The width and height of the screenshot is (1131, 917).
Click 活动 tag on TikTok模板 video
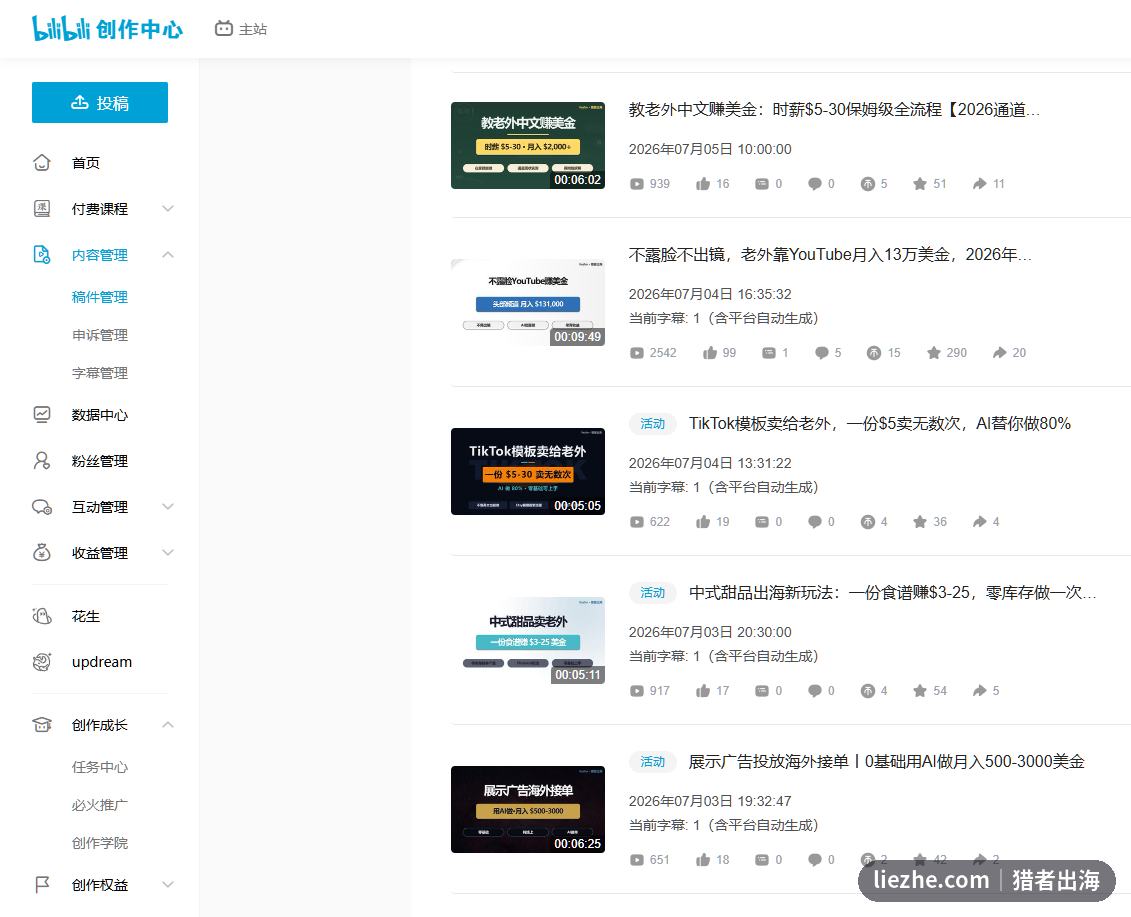pyautogui.click(x=653, y=424)
